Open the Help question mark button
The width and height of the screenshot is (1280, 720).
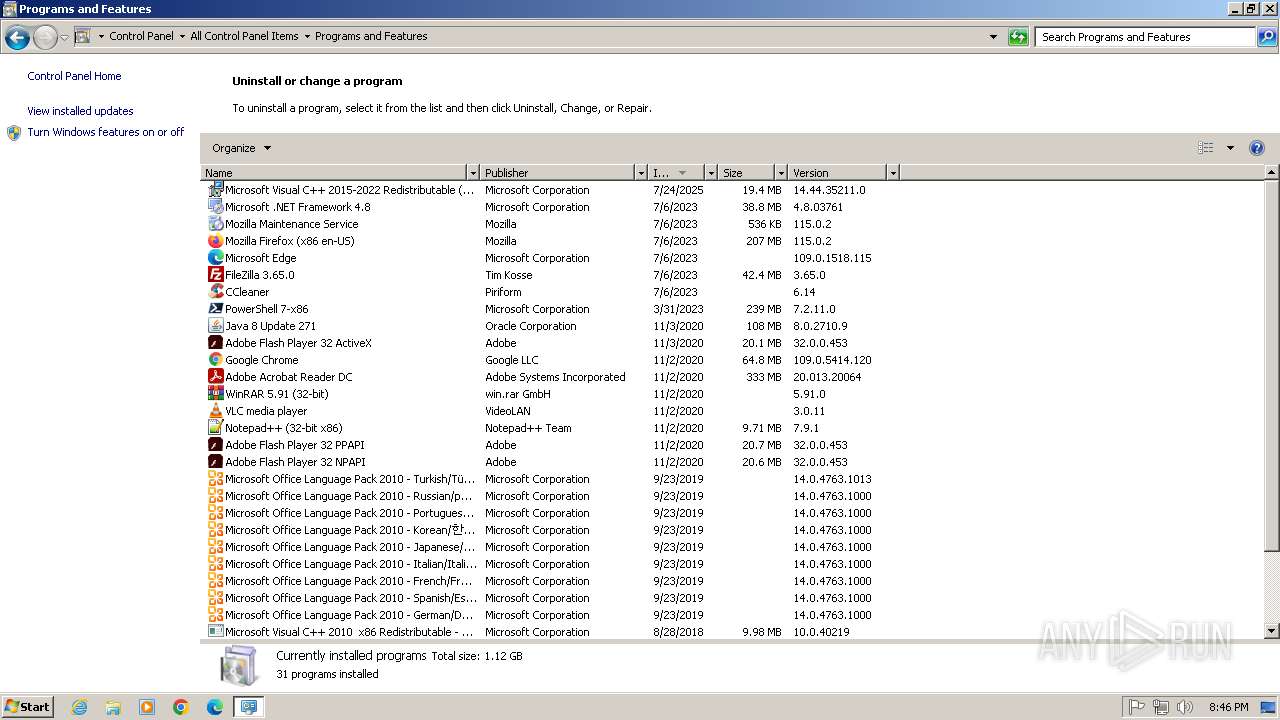(1257, 148)
